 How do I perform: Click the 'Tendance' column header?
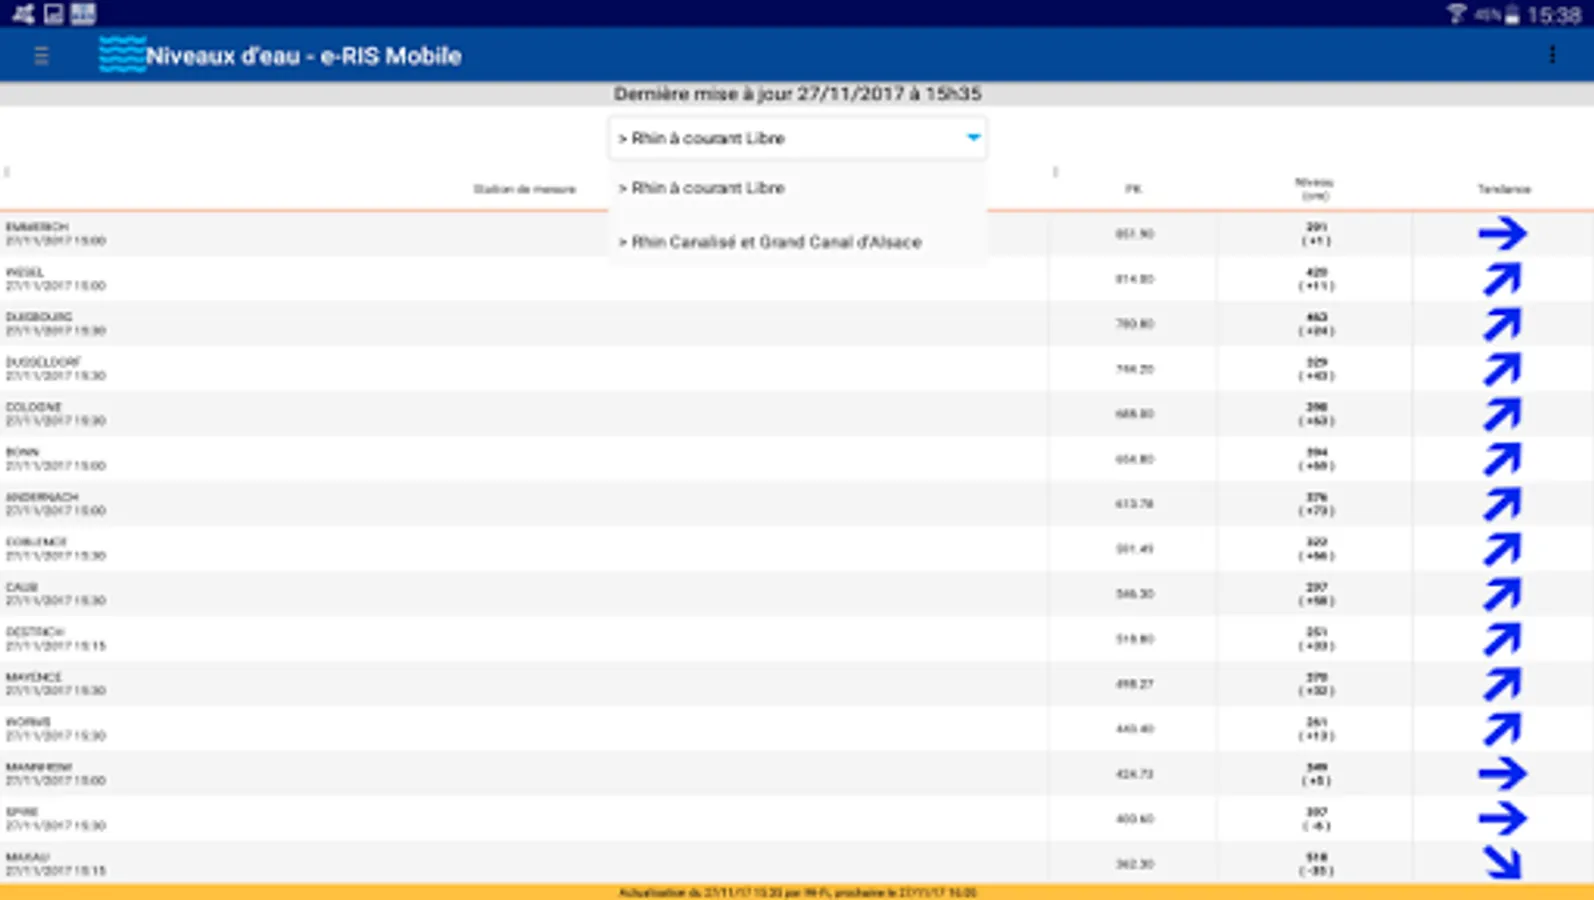[x=1504, y=189]
